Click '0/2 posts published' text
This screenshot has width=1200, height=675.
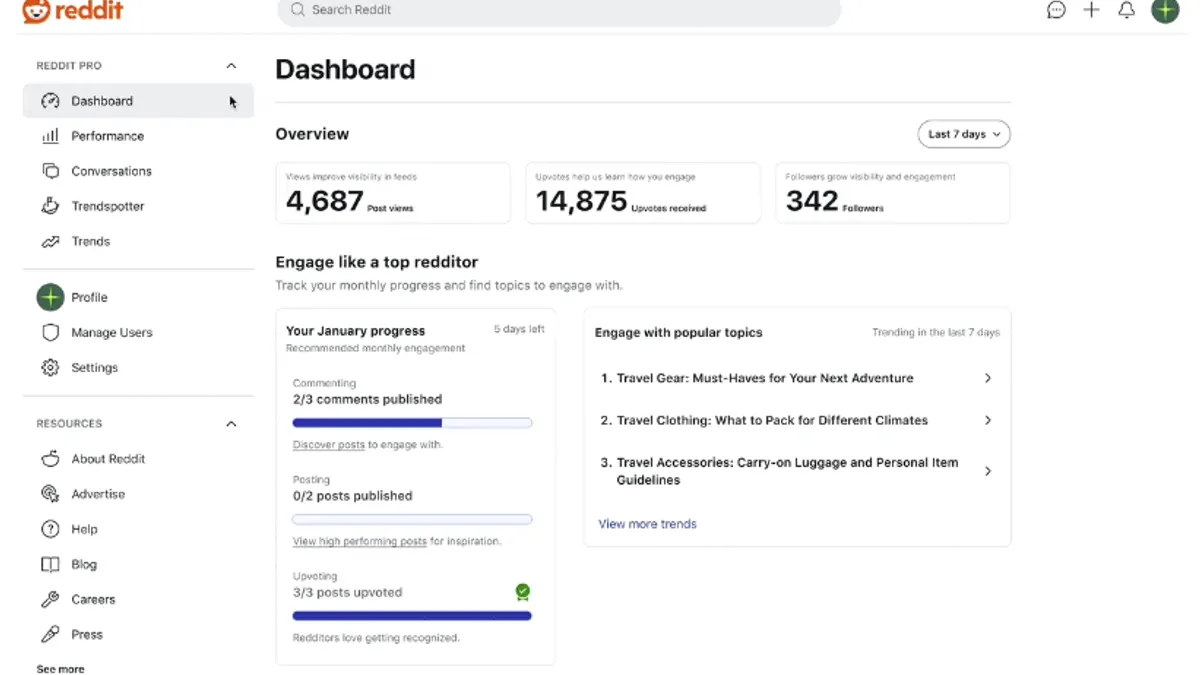[x=352, y=496]
